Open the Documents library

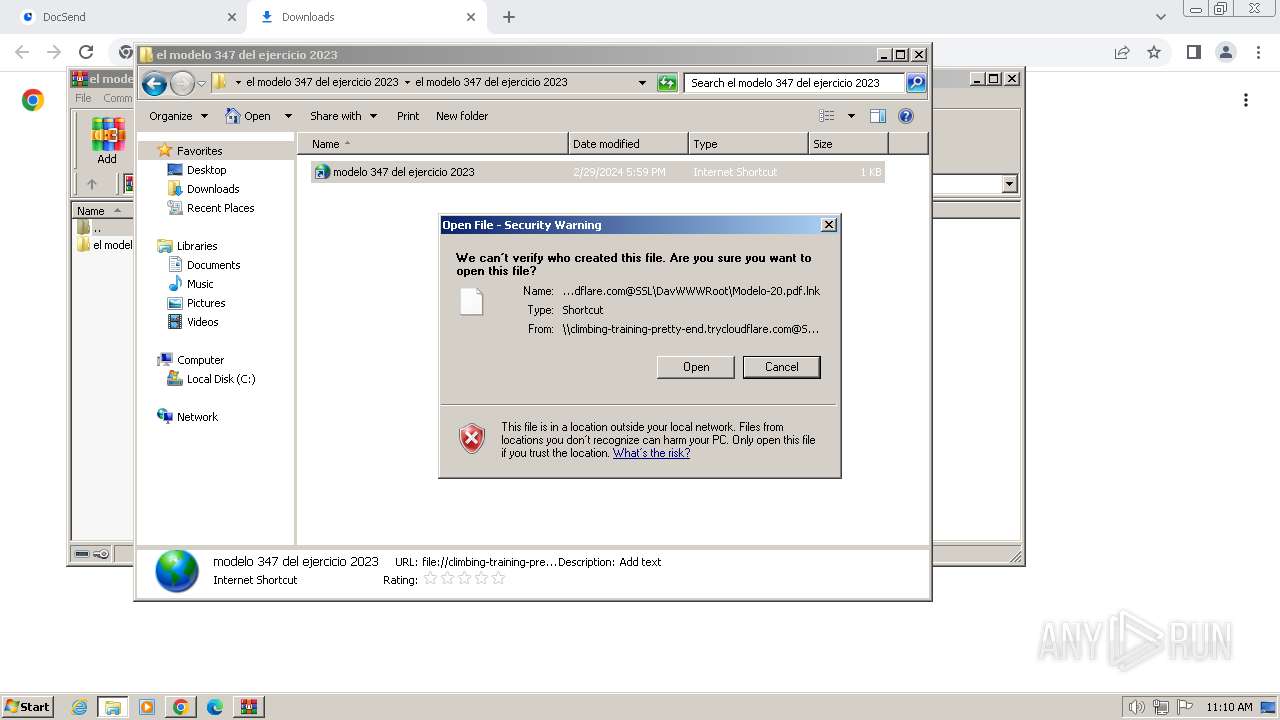(213, 265)
